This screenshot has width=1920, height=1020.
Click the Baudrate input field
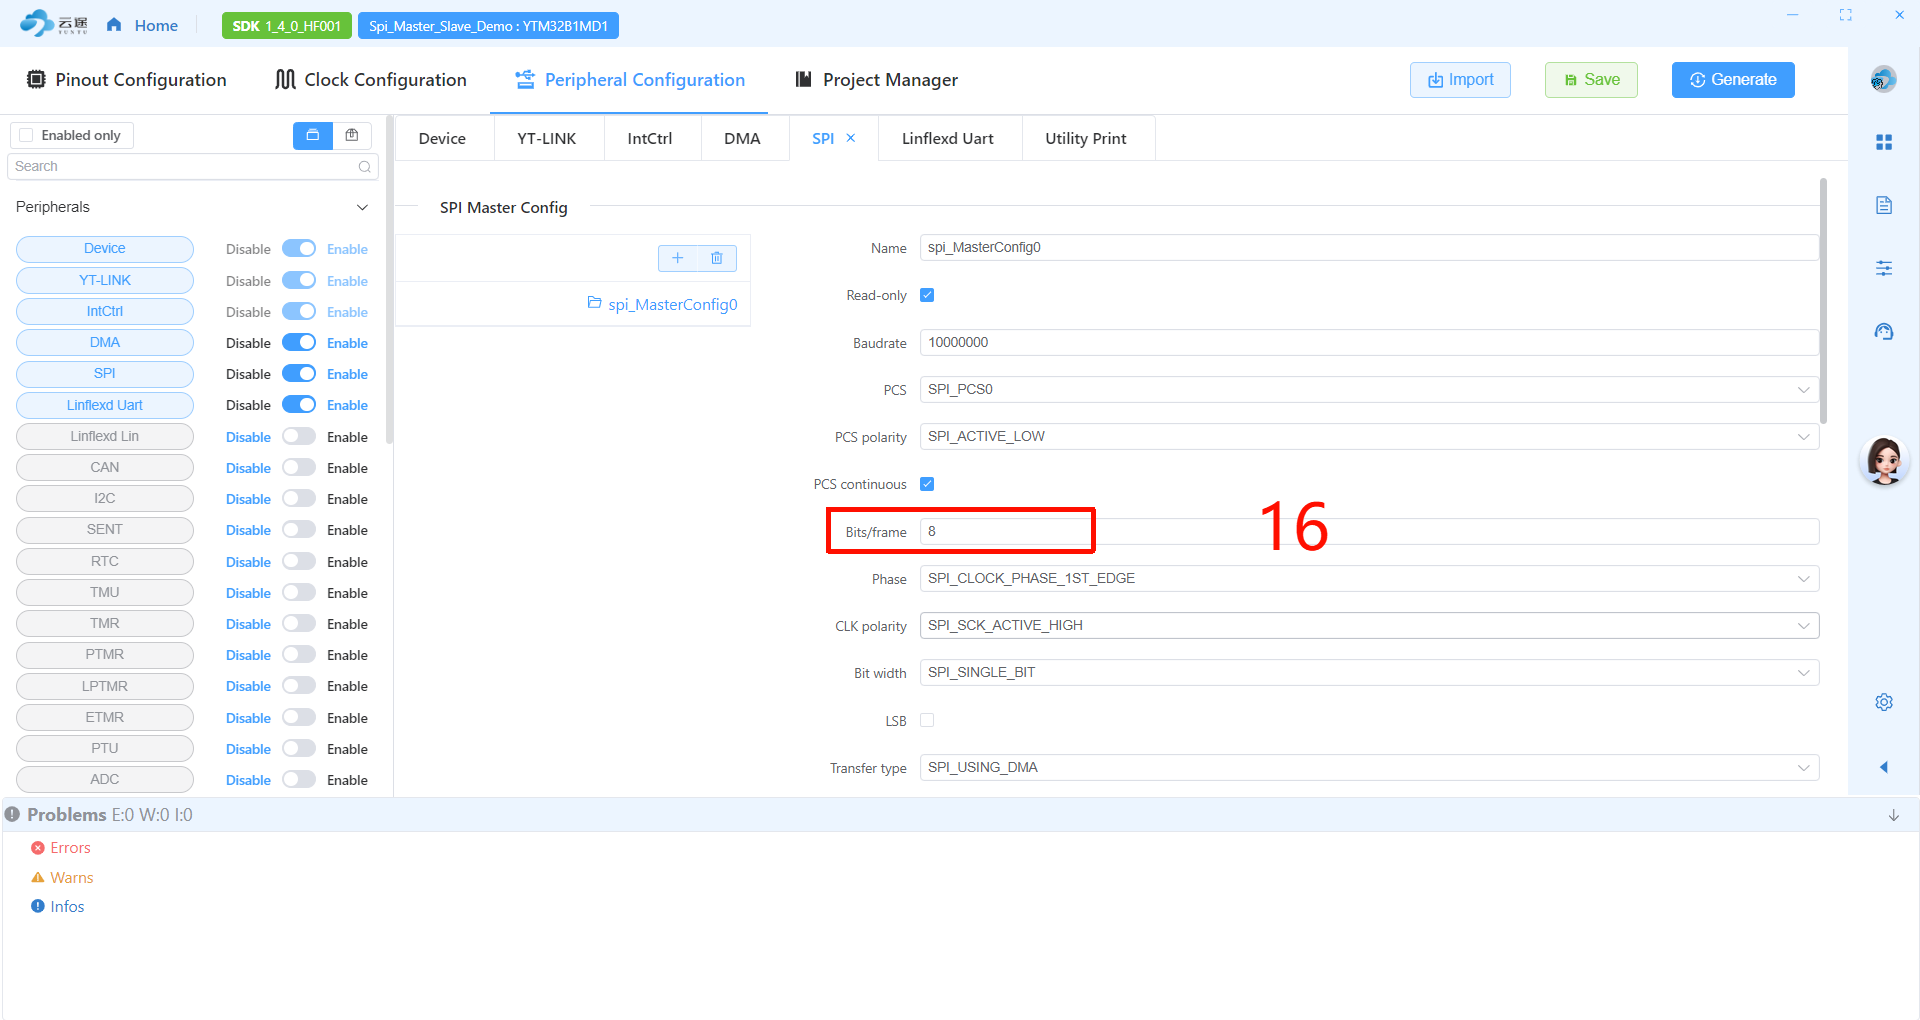point(1368,343)
